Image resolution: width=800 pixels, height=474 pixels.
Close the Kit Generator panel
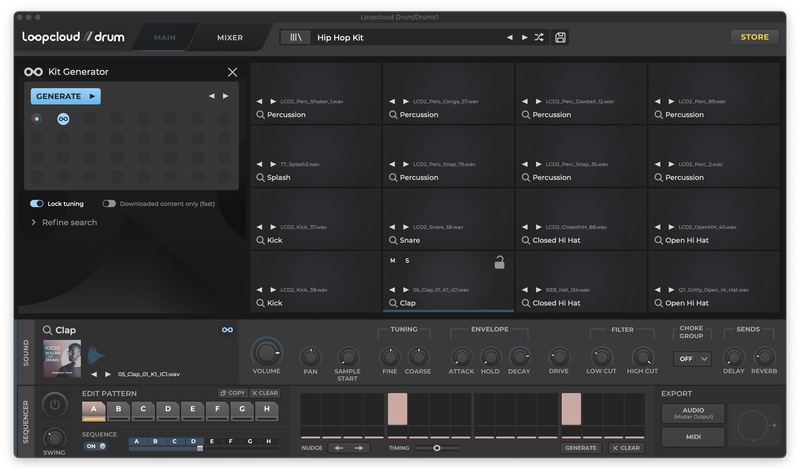pyautogui.click(x=232, y=72)
